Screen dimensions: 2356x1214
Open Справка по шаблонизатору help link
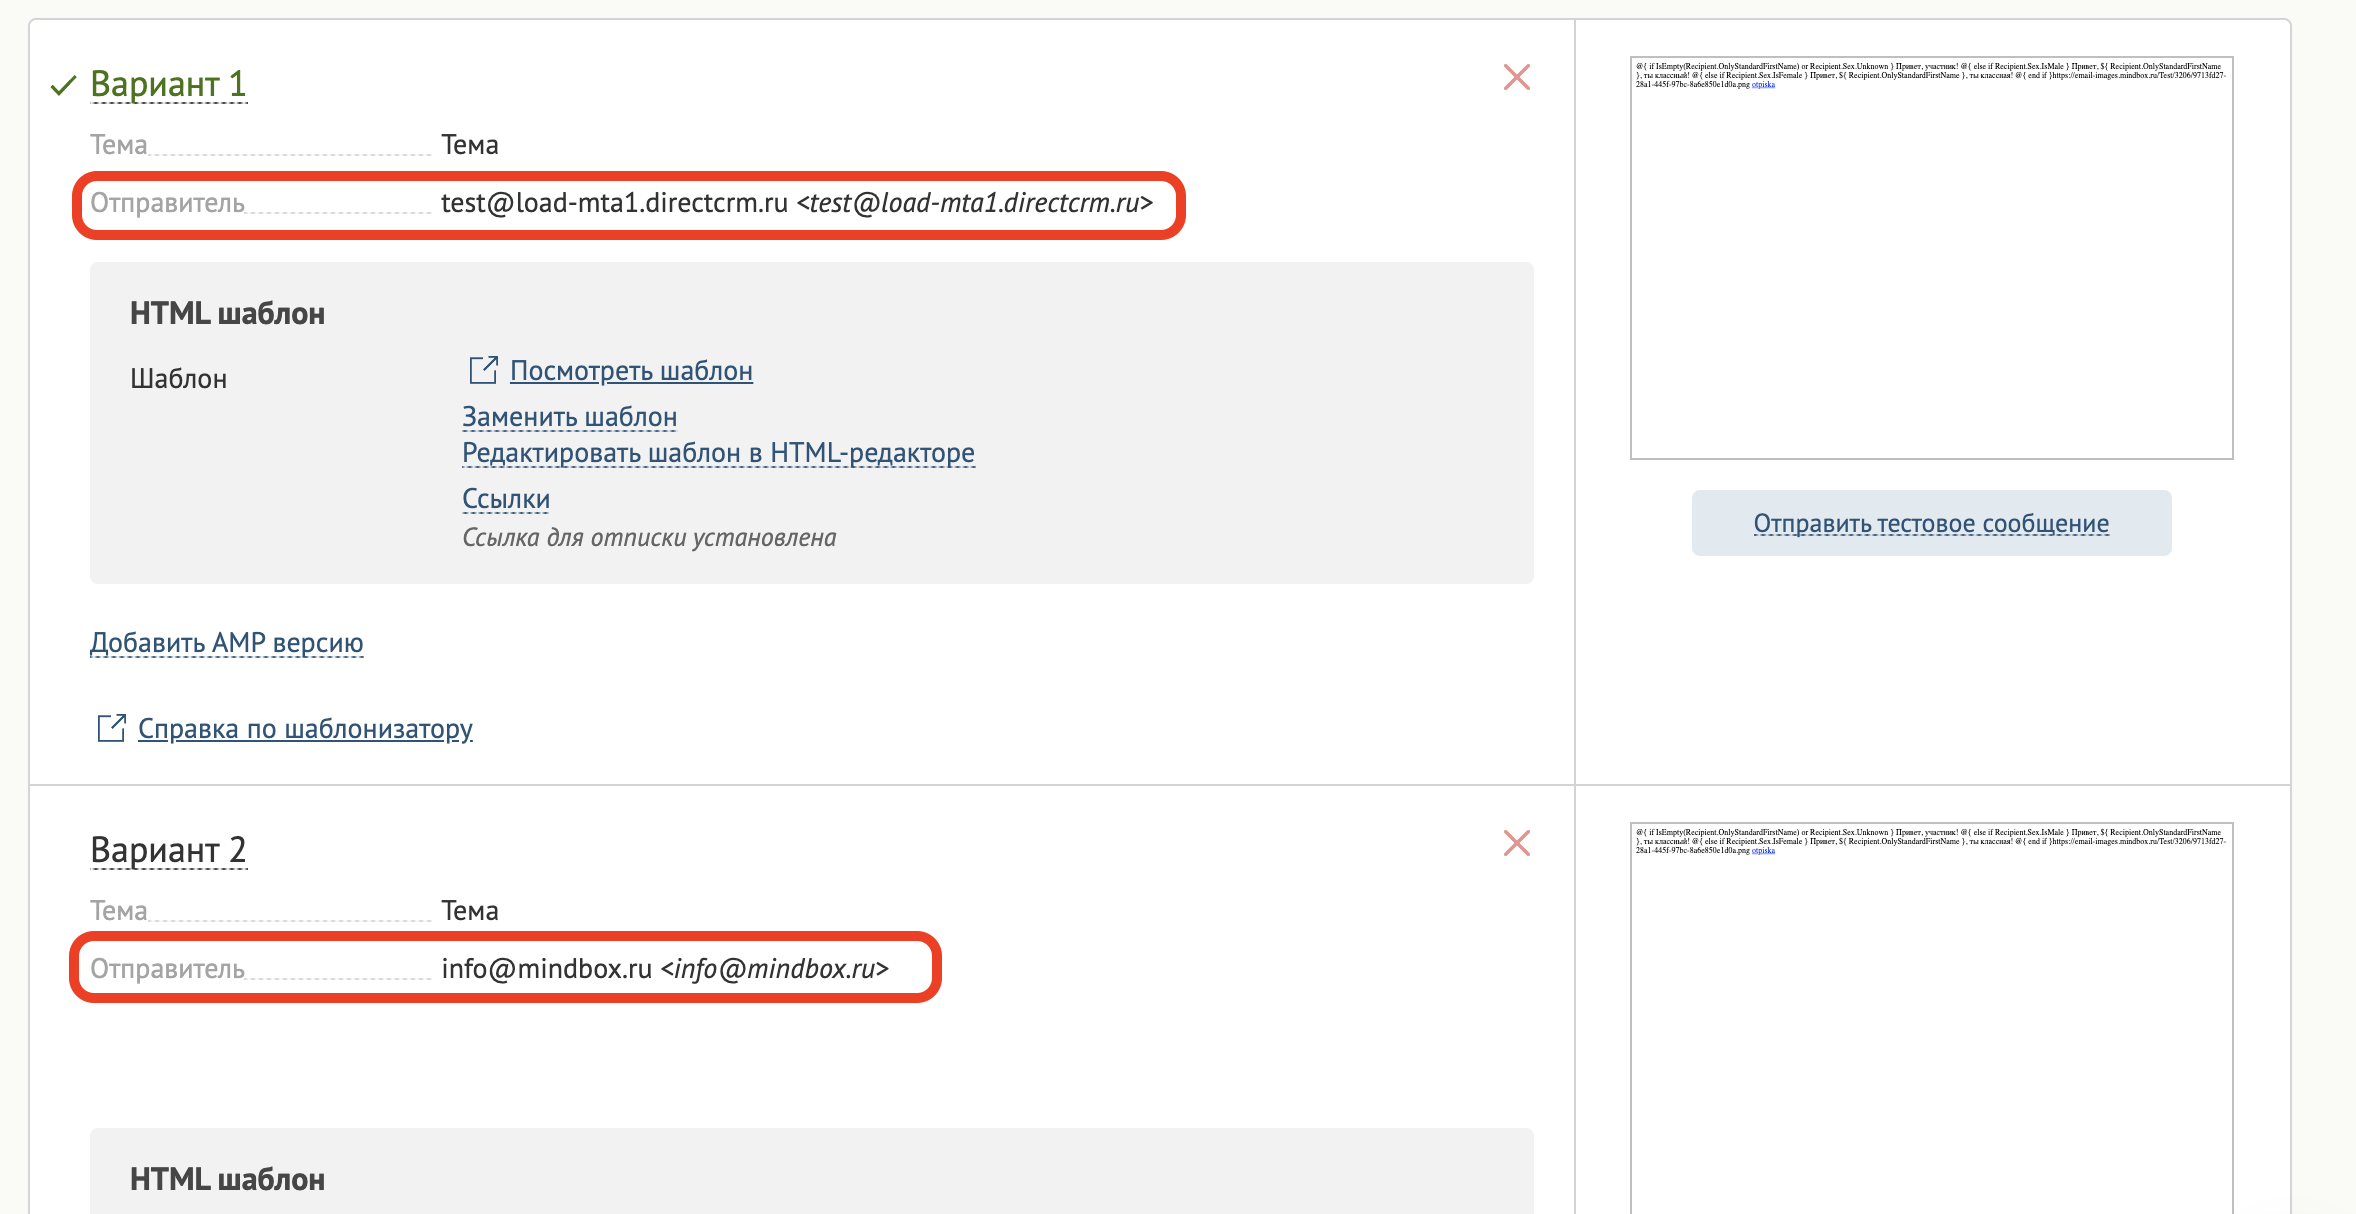pyautogui.click(x=305, y=729)
